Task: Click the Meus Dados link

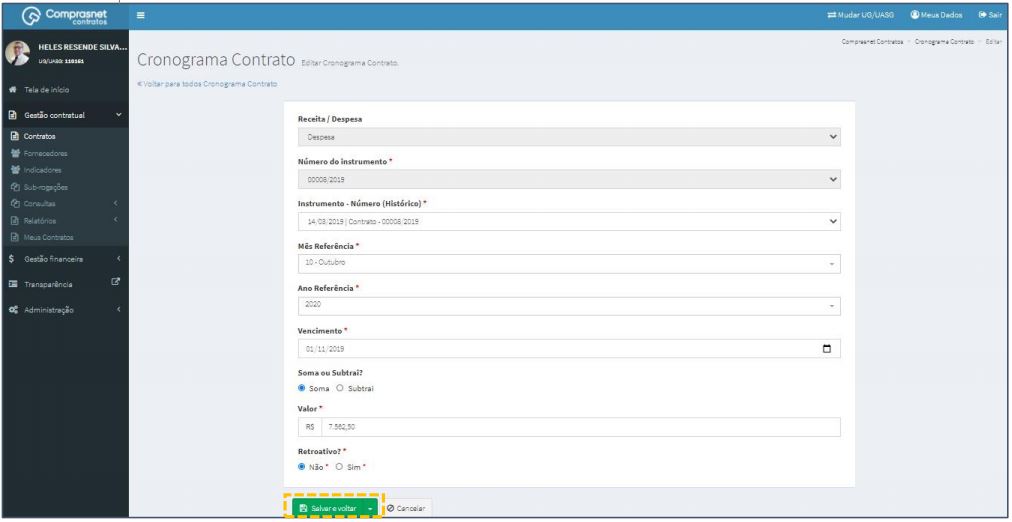Action: [936, 15]
